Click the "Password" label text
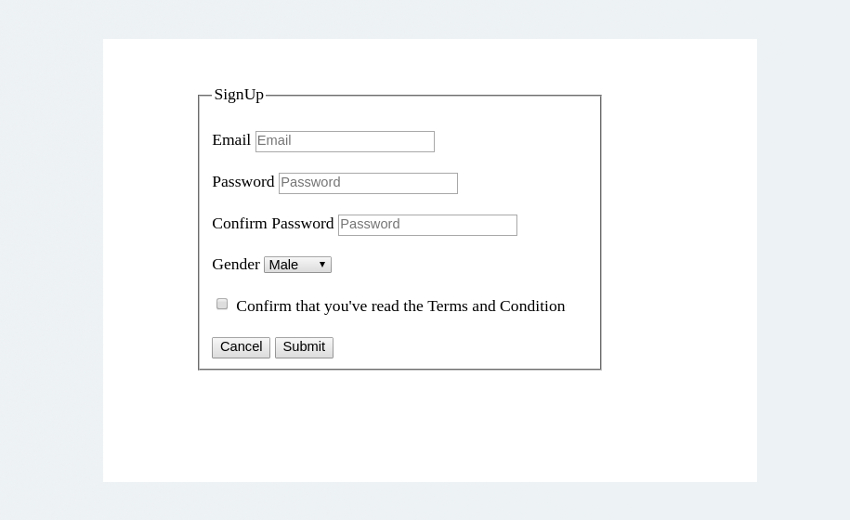Screen dimensions: 850x520 [243, 182]
